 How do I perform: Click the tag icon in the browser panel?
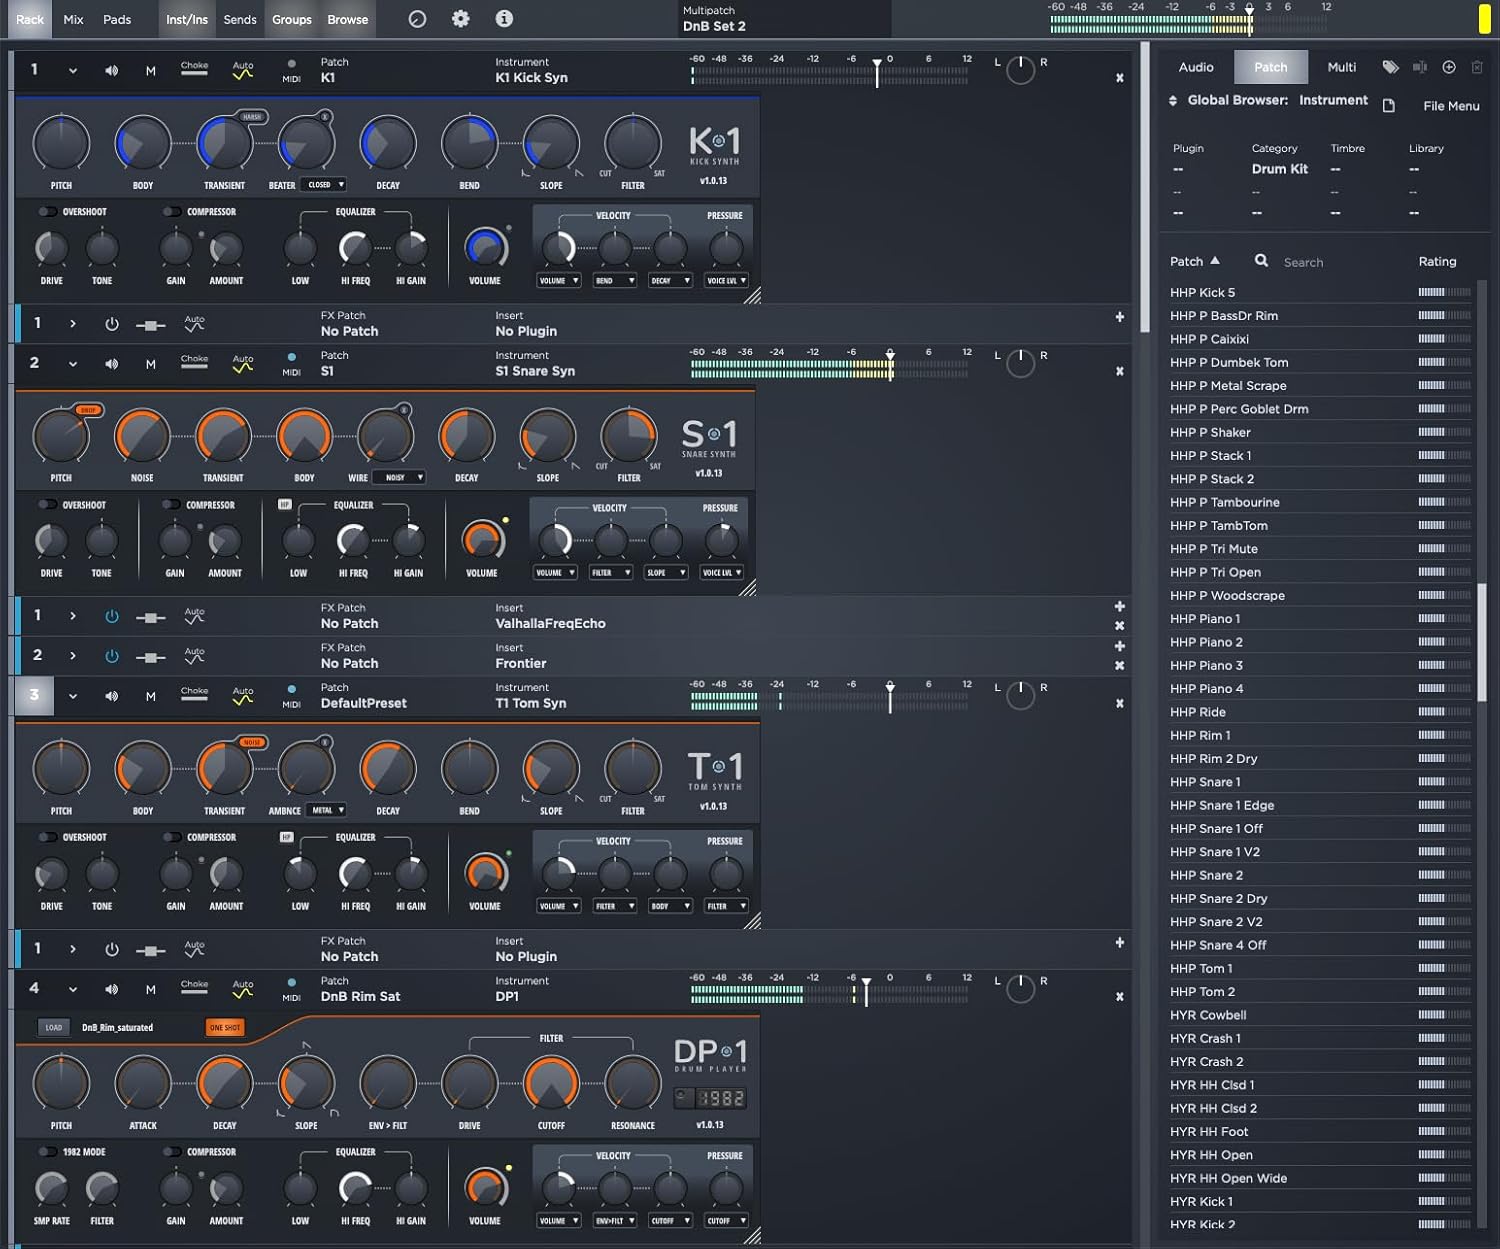pyautogui.click(x=1390, y=66)
